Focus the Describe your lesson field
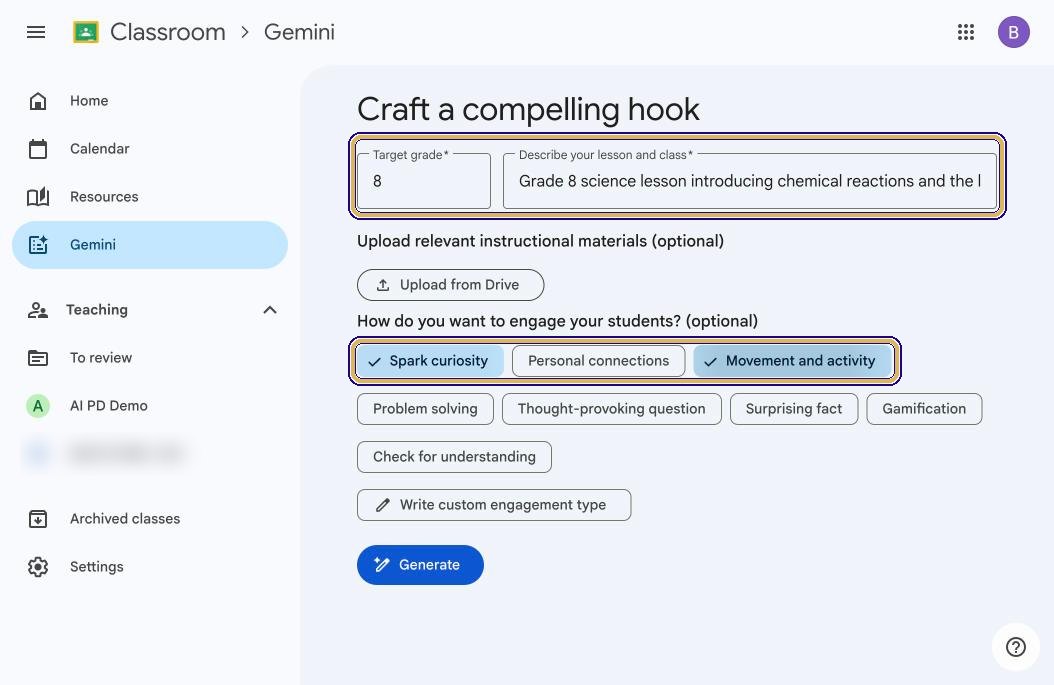The width and height of the screenshot is (1054, 685). point(750,181)
